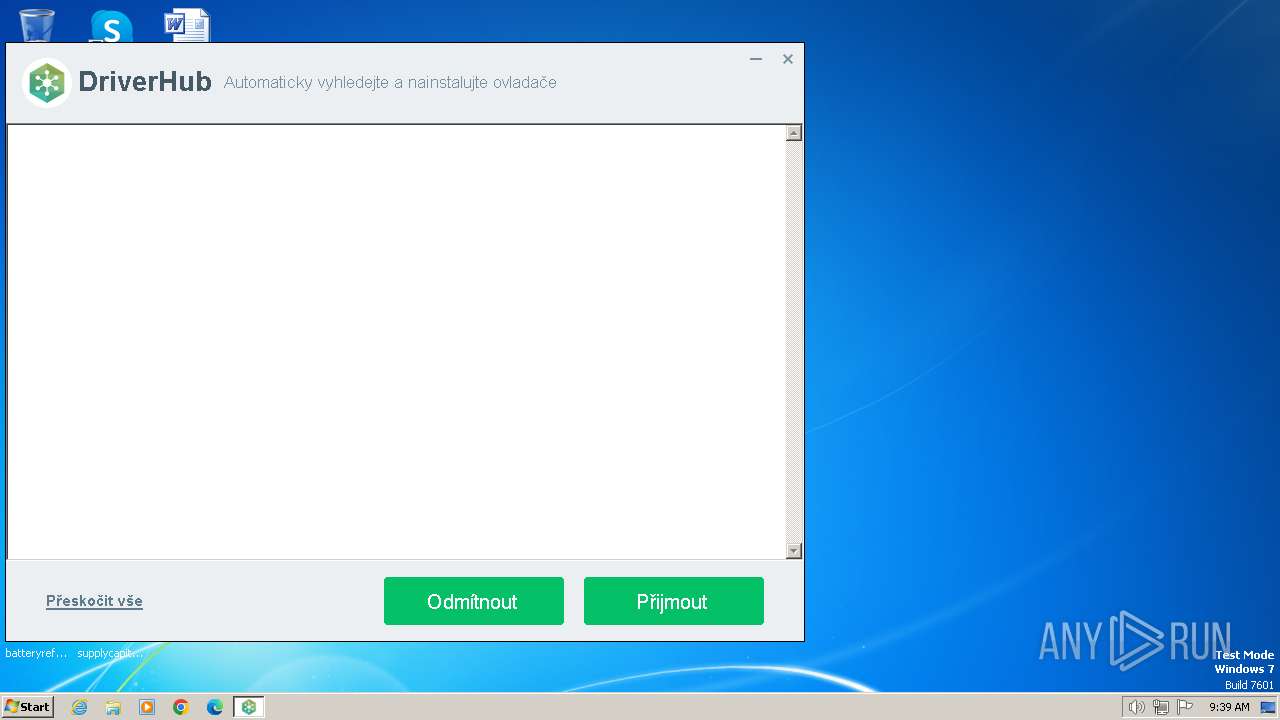
Task: Click the 9:39 AM system clock
Action: (x=1229, y=707)
